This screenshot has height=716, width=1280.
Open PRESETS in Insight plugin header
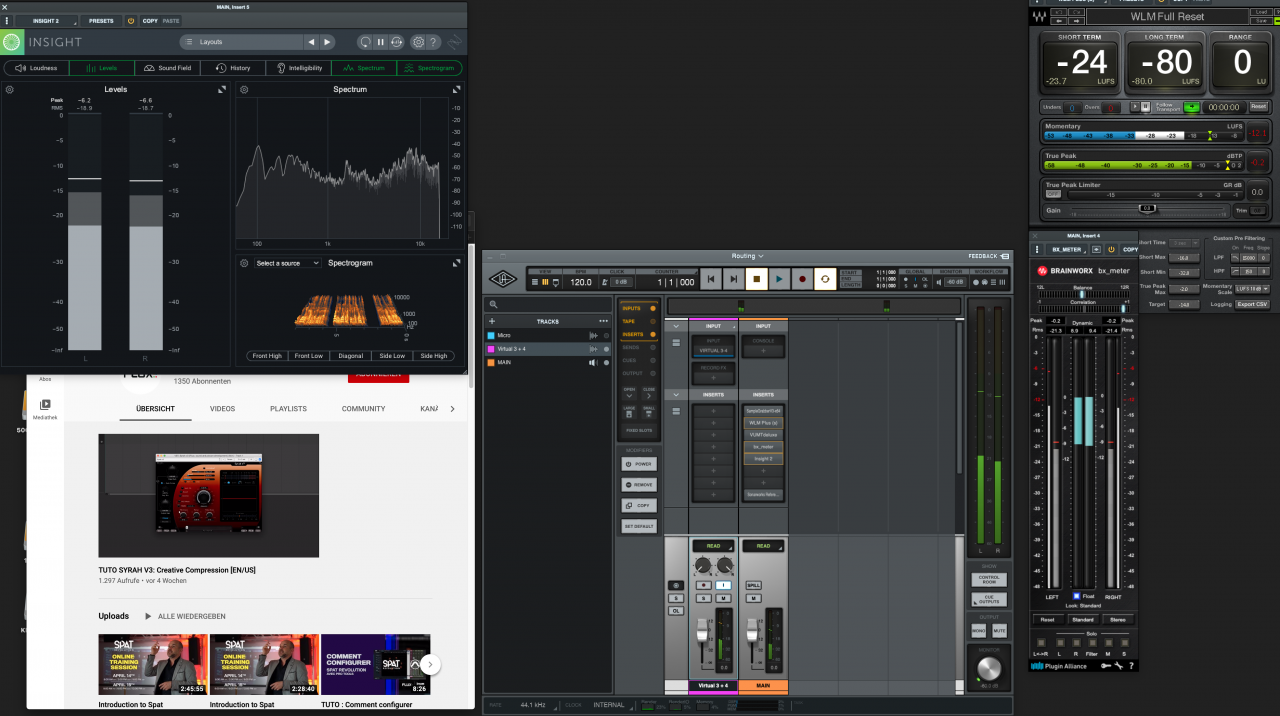pyautogui.click(x=101, y=20)
